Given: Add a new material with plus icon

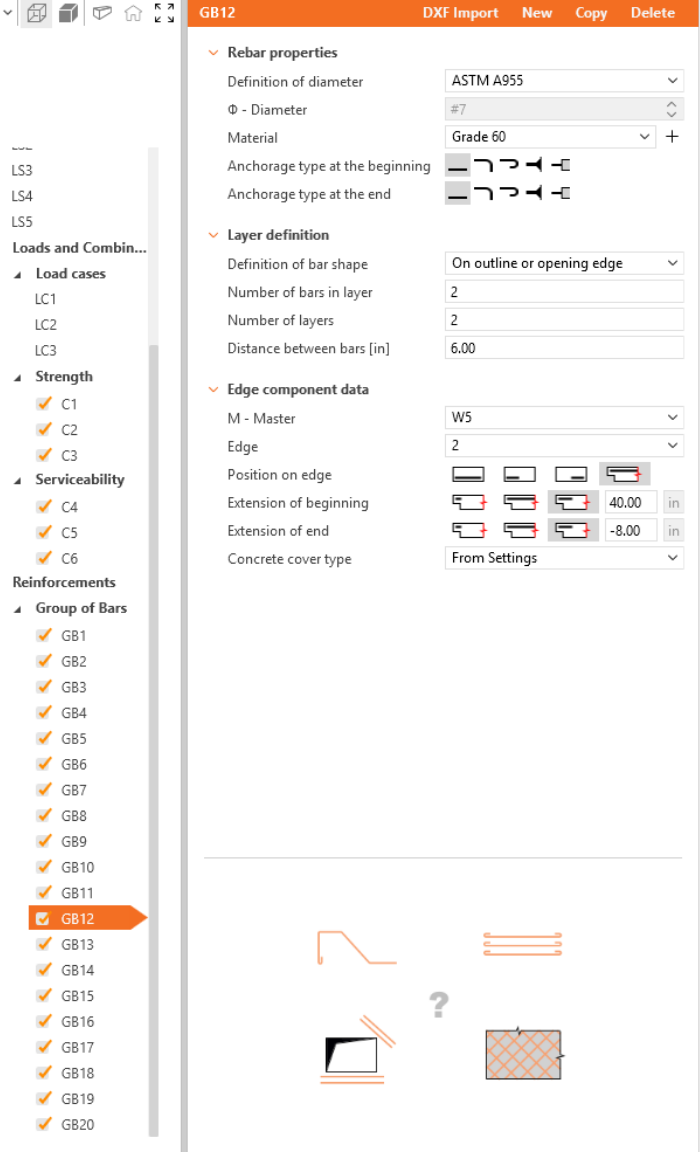Looking at the screenshot, I should pos(672,138).
